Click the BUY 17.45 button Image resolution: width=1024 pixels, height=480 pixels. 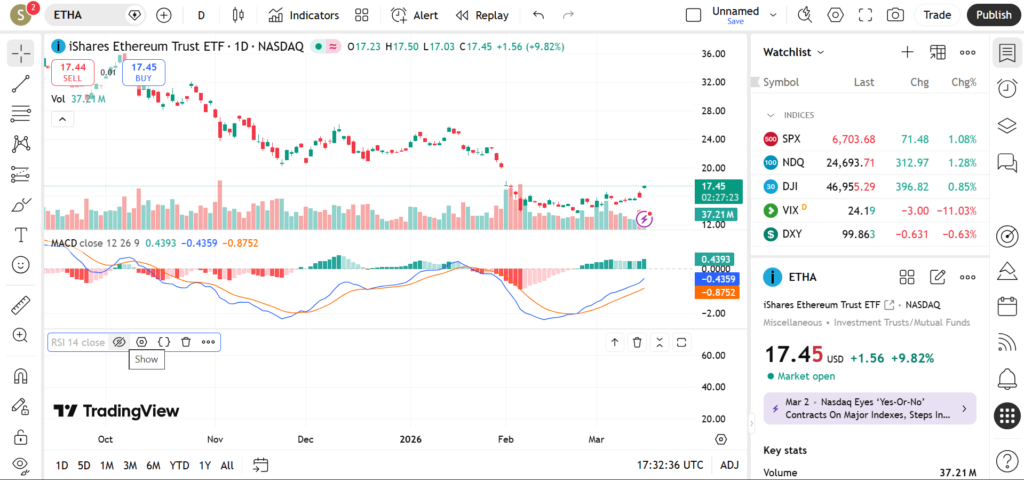tap(144, 72)
